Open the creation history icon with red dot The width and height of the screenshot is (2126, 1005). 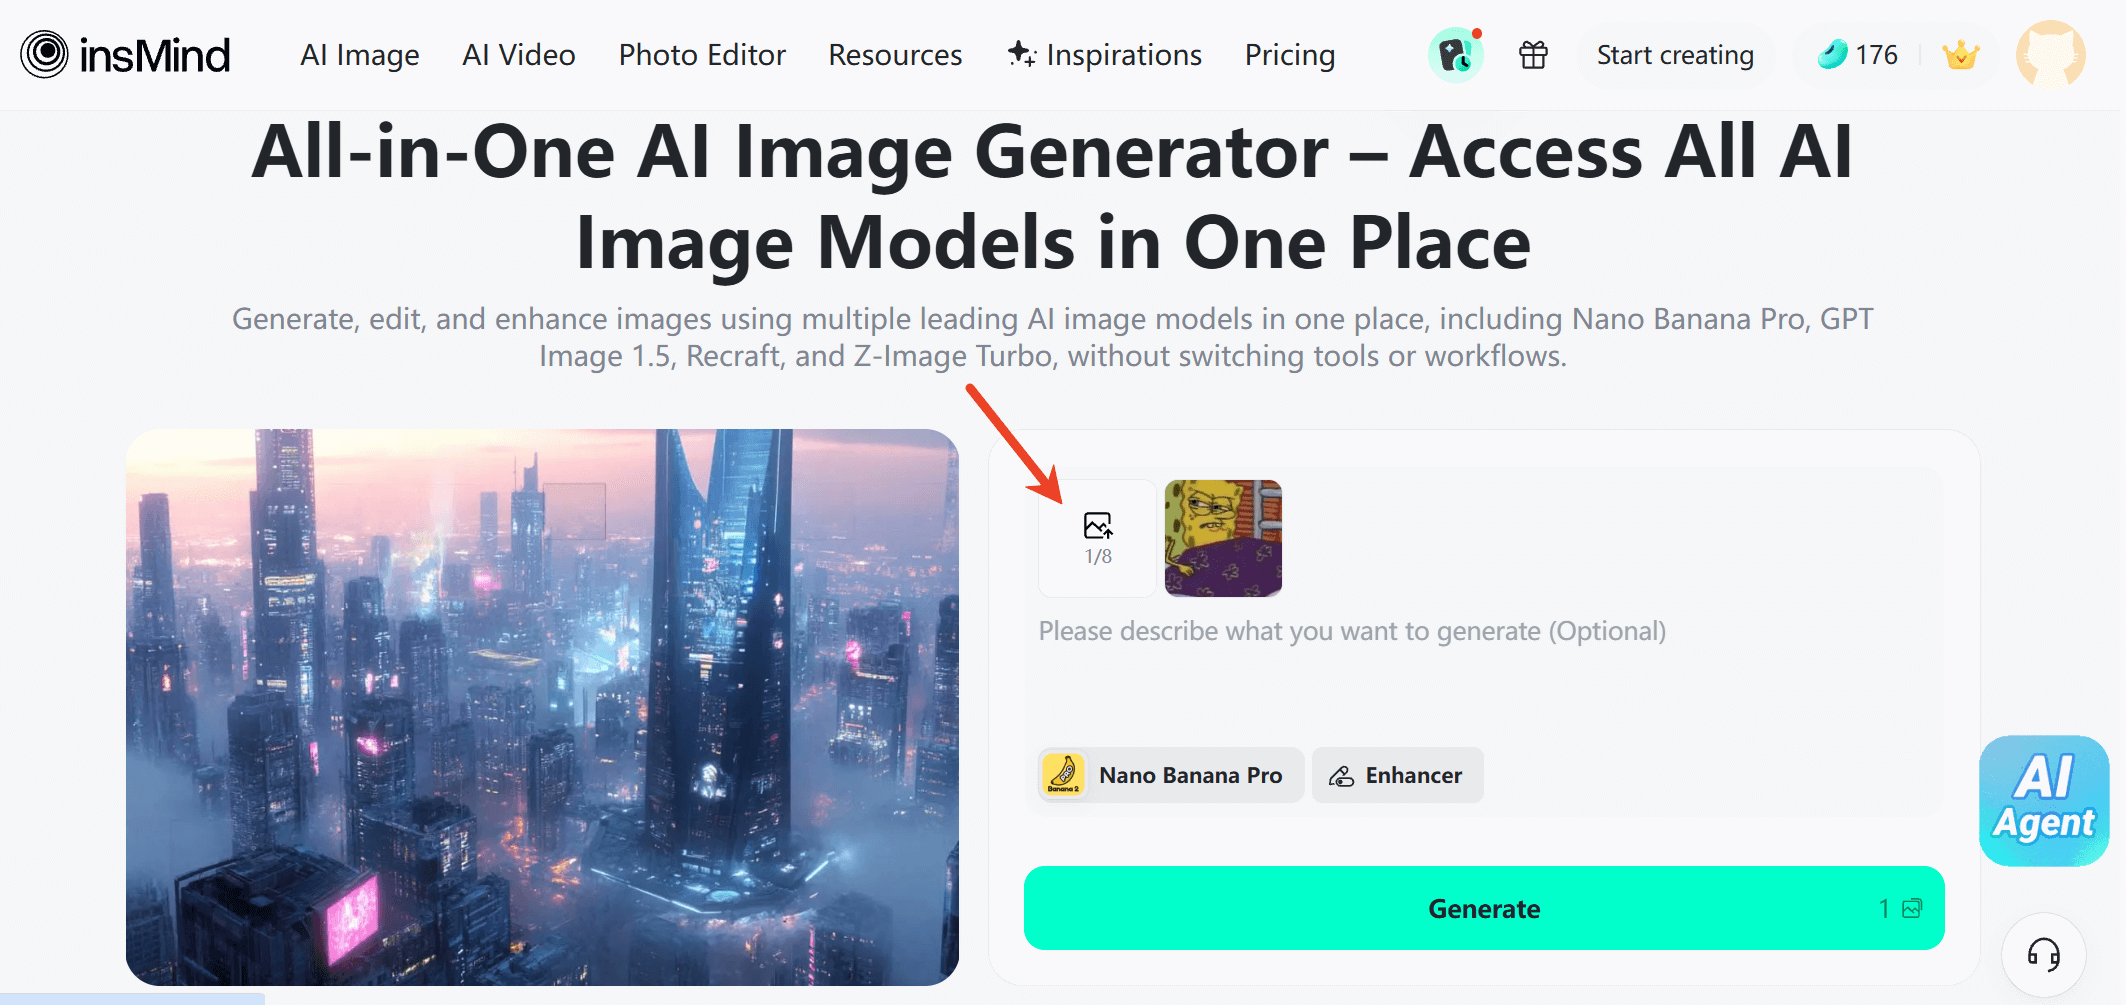point(1455,55)
